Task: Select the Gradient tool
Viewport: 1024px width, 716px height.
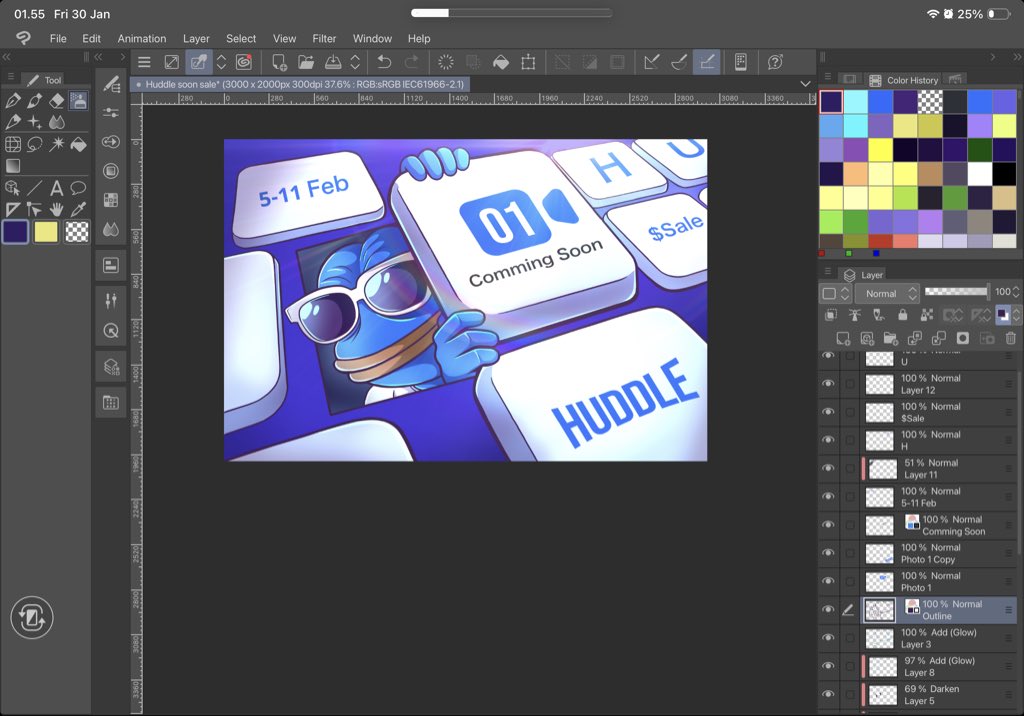Action: [12, 166]
